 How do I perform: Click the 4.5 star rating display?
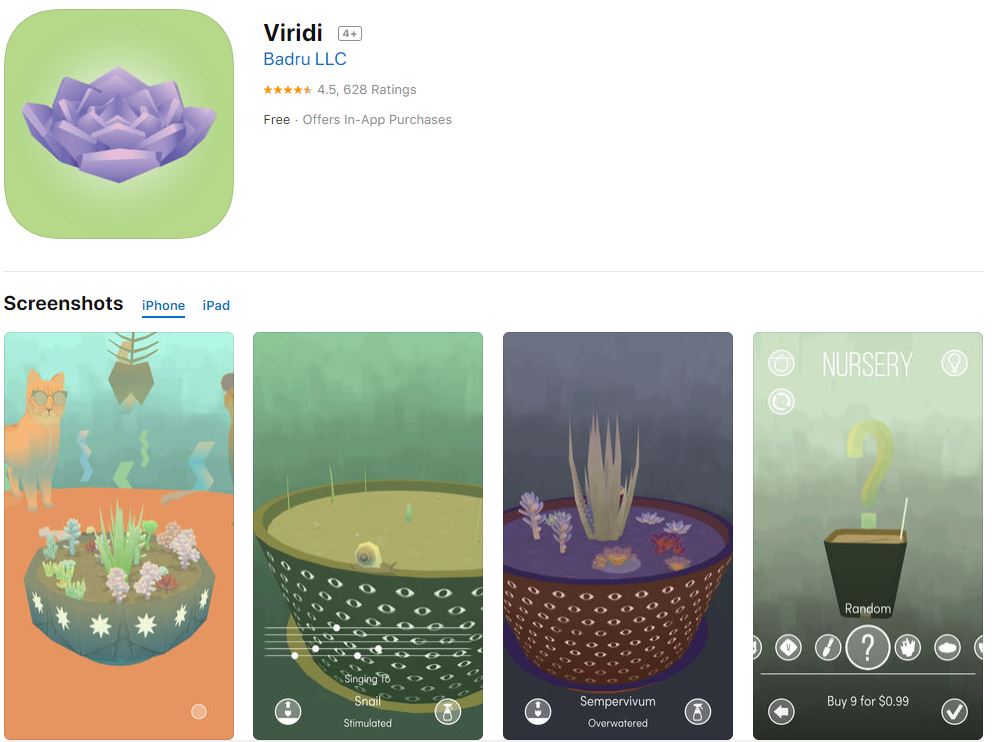(340, 90)
